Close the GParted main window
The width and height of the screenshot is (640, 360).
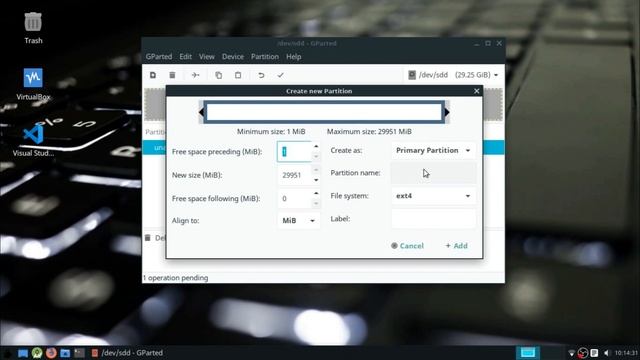coord(499,43)
